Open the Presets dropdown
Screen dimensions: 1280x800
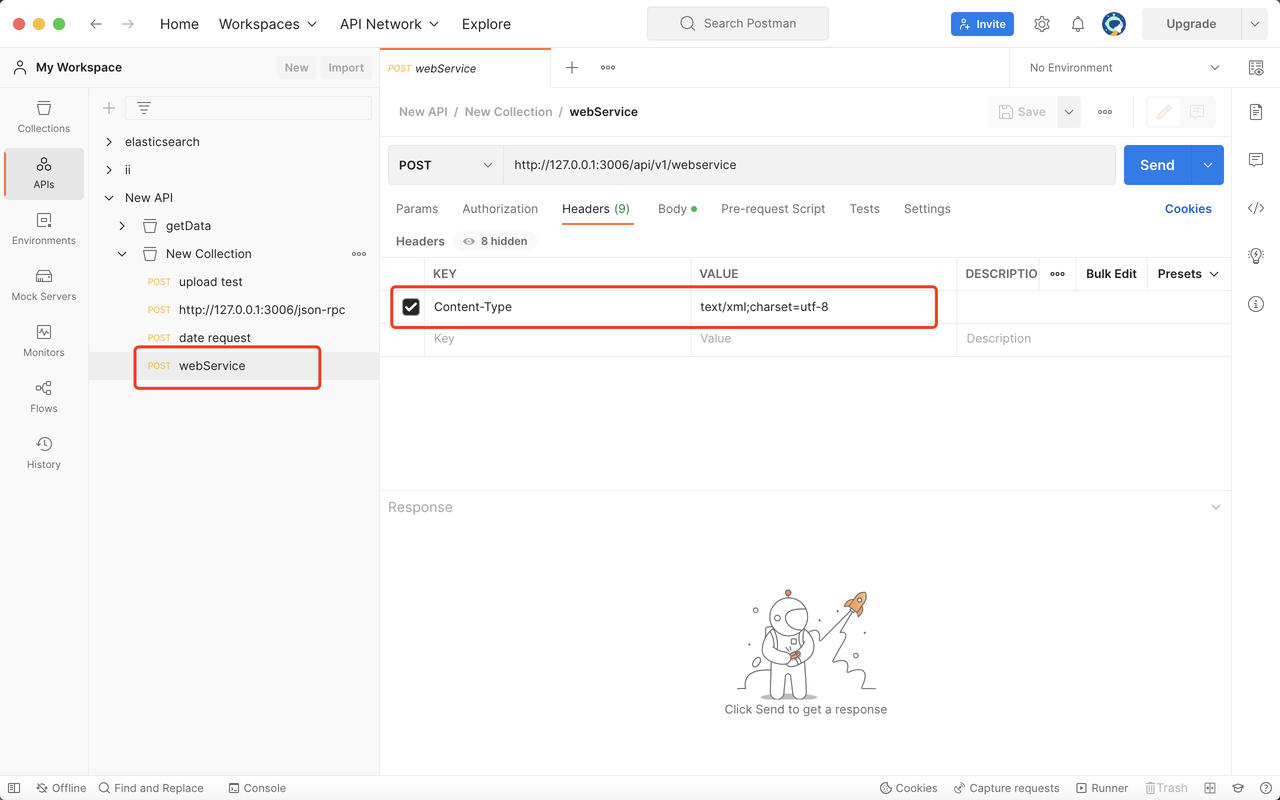tap(1188, 274)
